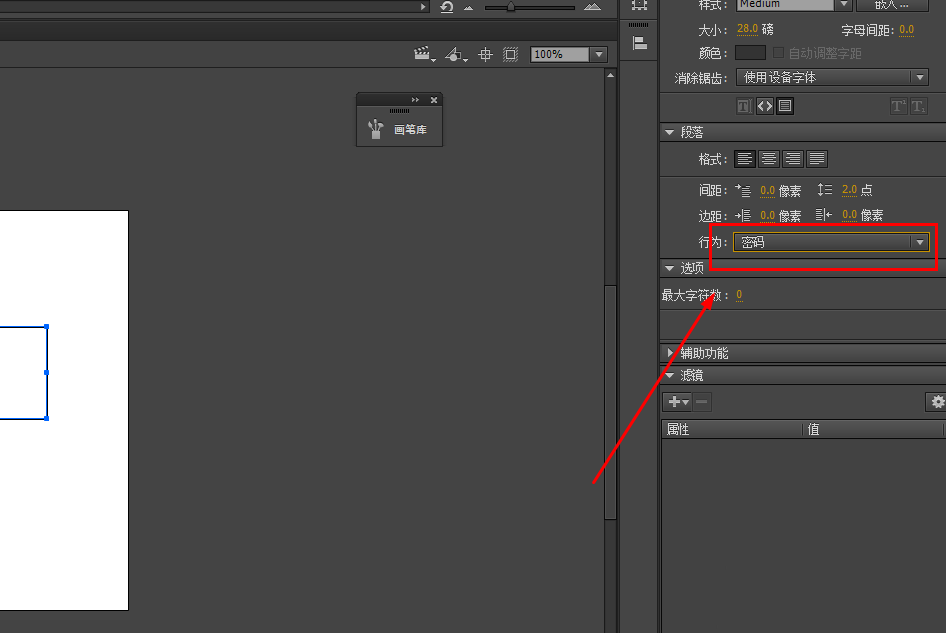Select center align paragraph format
The width and height of the screenshot is (946, 633).
769,159
